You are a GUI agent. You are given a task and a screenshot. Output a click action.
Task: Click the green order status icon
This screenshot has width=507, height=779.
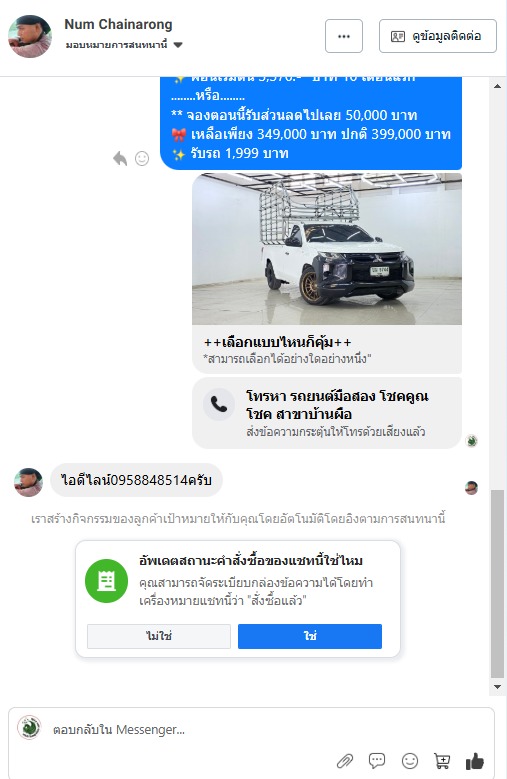click(106, 581)
